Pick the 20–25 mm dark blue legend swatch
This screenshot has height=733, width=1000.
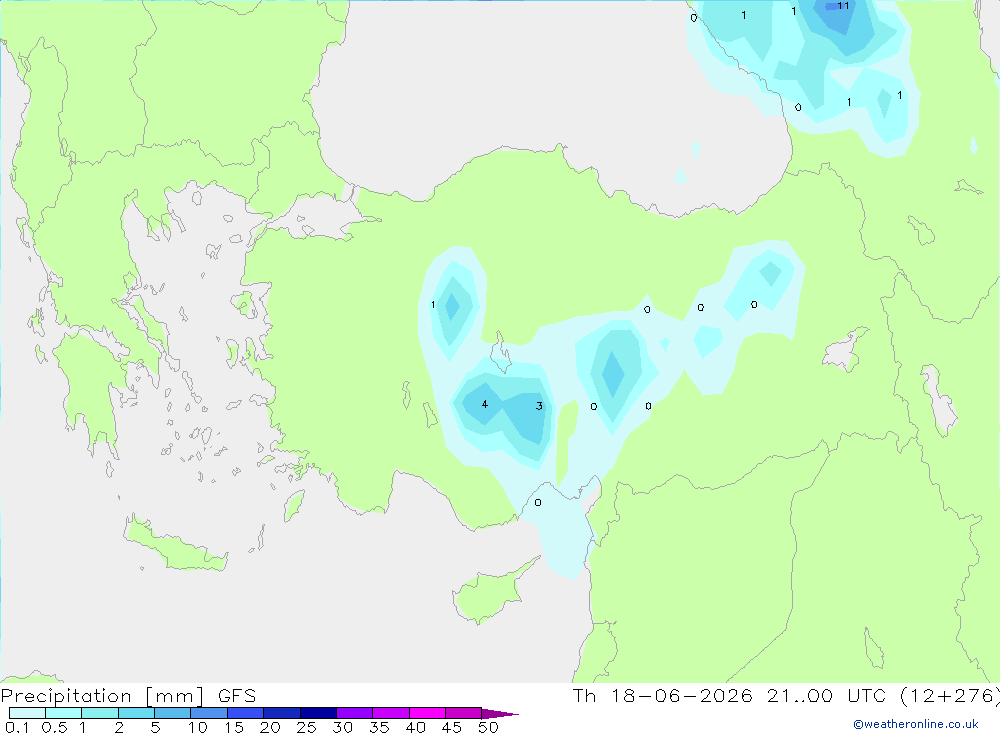point(281,713)
